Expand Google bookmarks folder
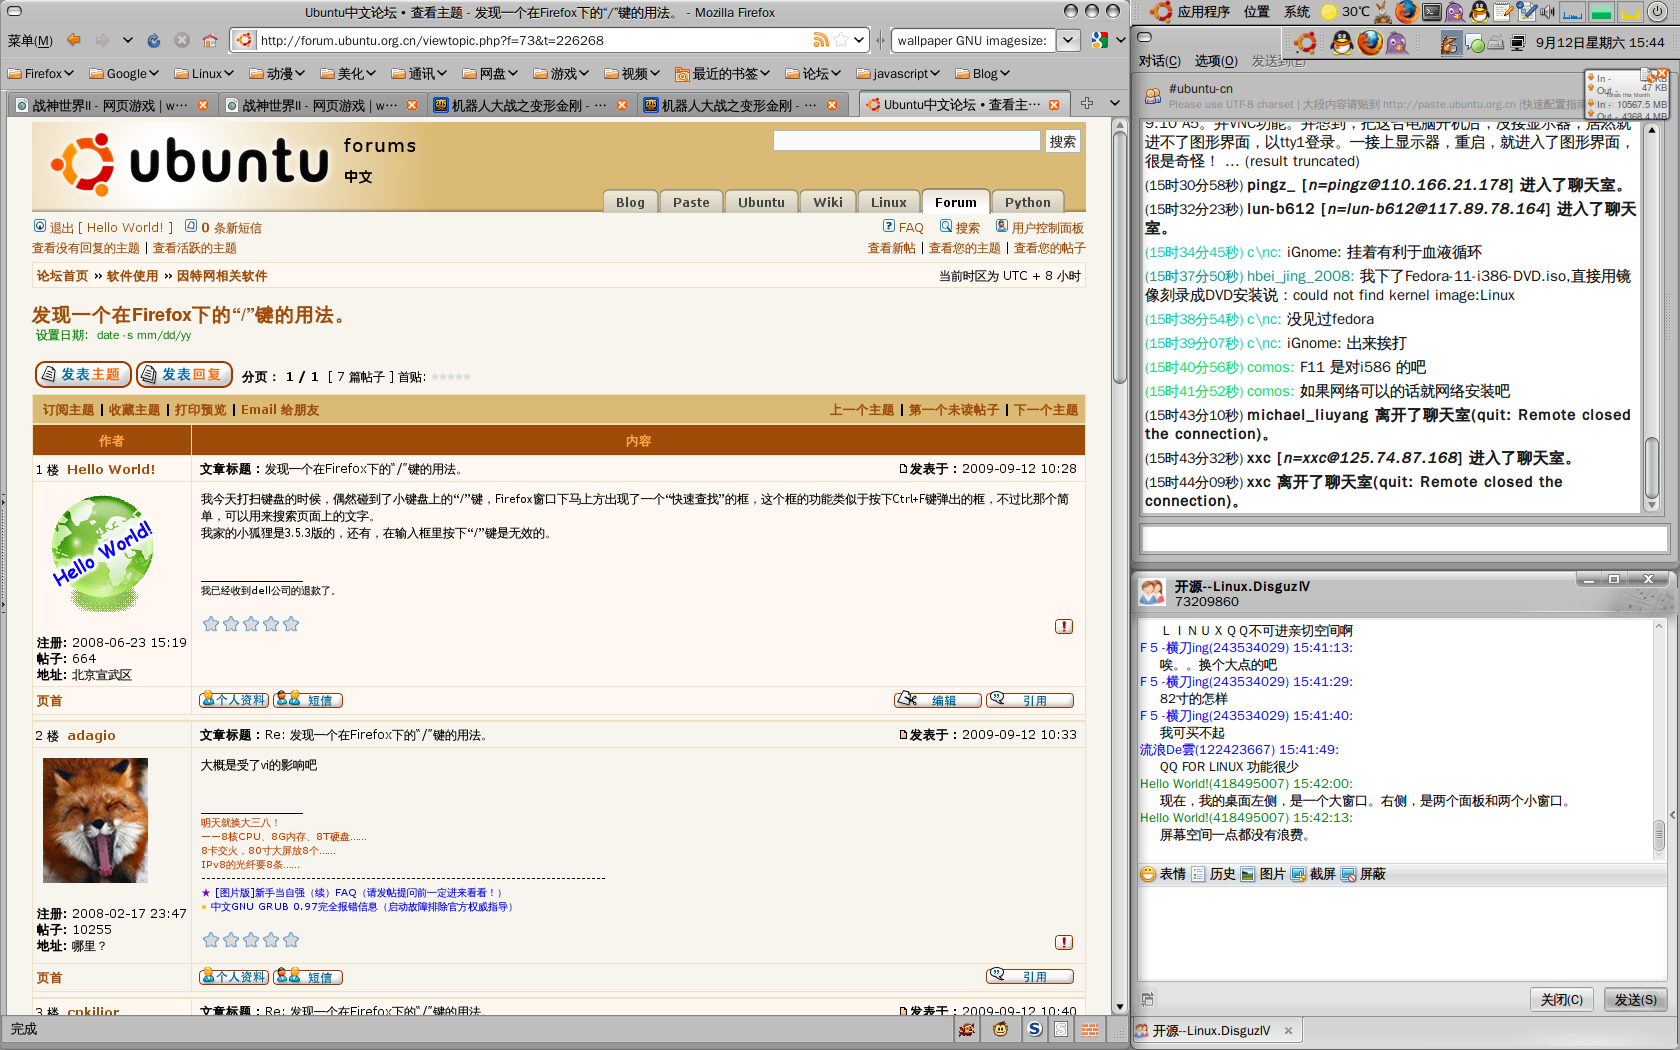The image size is (1680, 1050). pos(124,74)
